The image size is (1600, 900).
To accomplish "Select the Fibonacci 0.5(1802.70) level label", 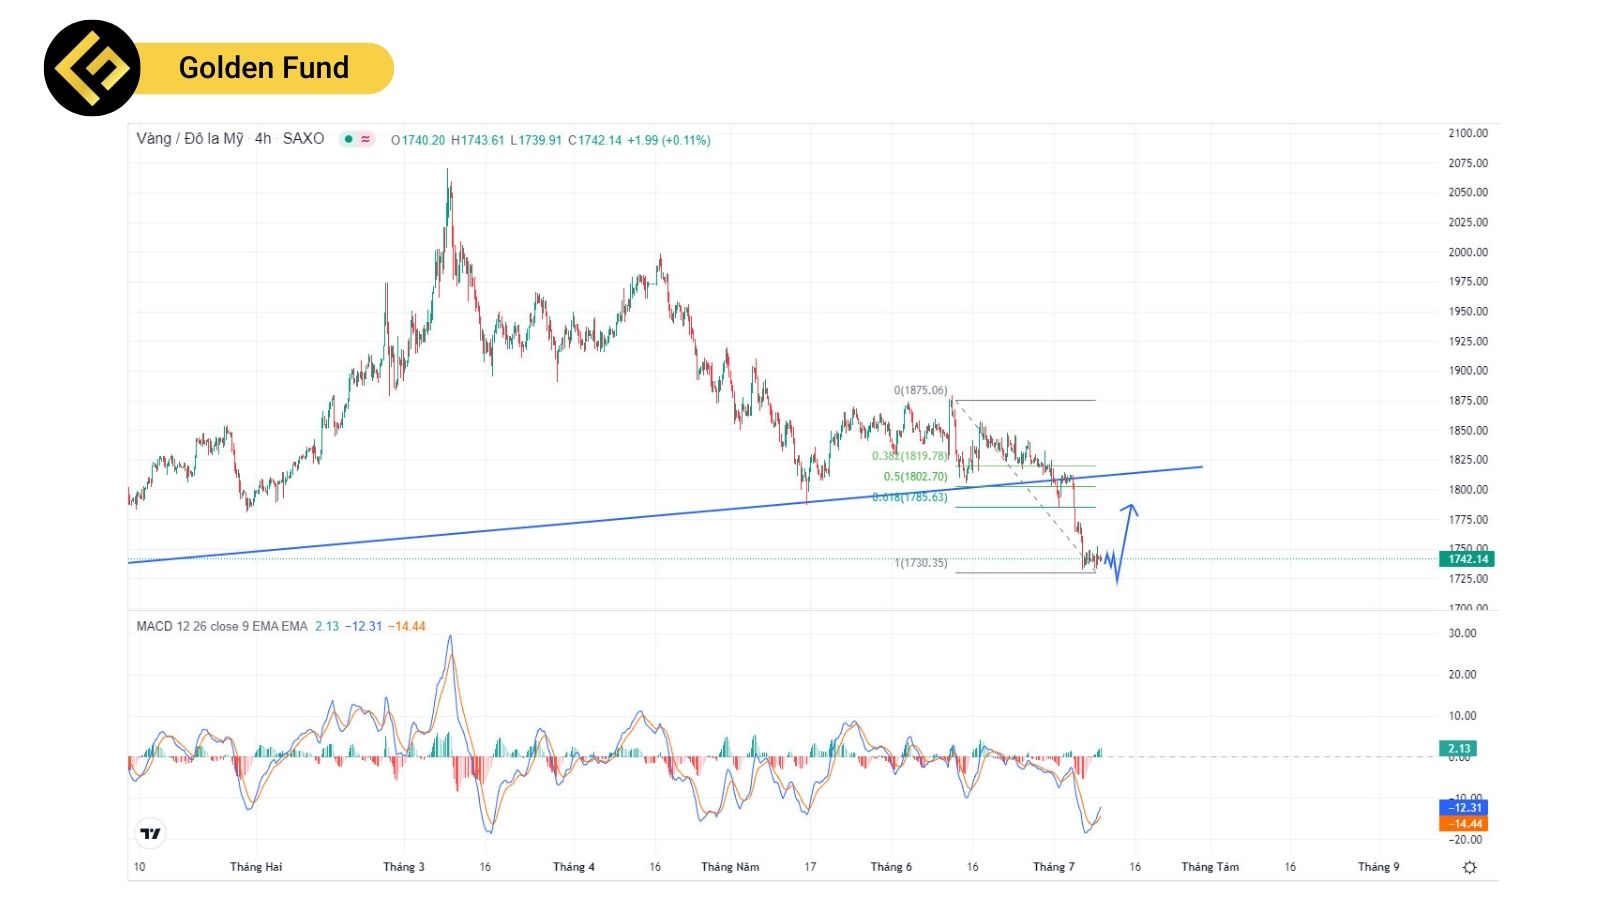I will pyautogui.click(x=915, y=477).
